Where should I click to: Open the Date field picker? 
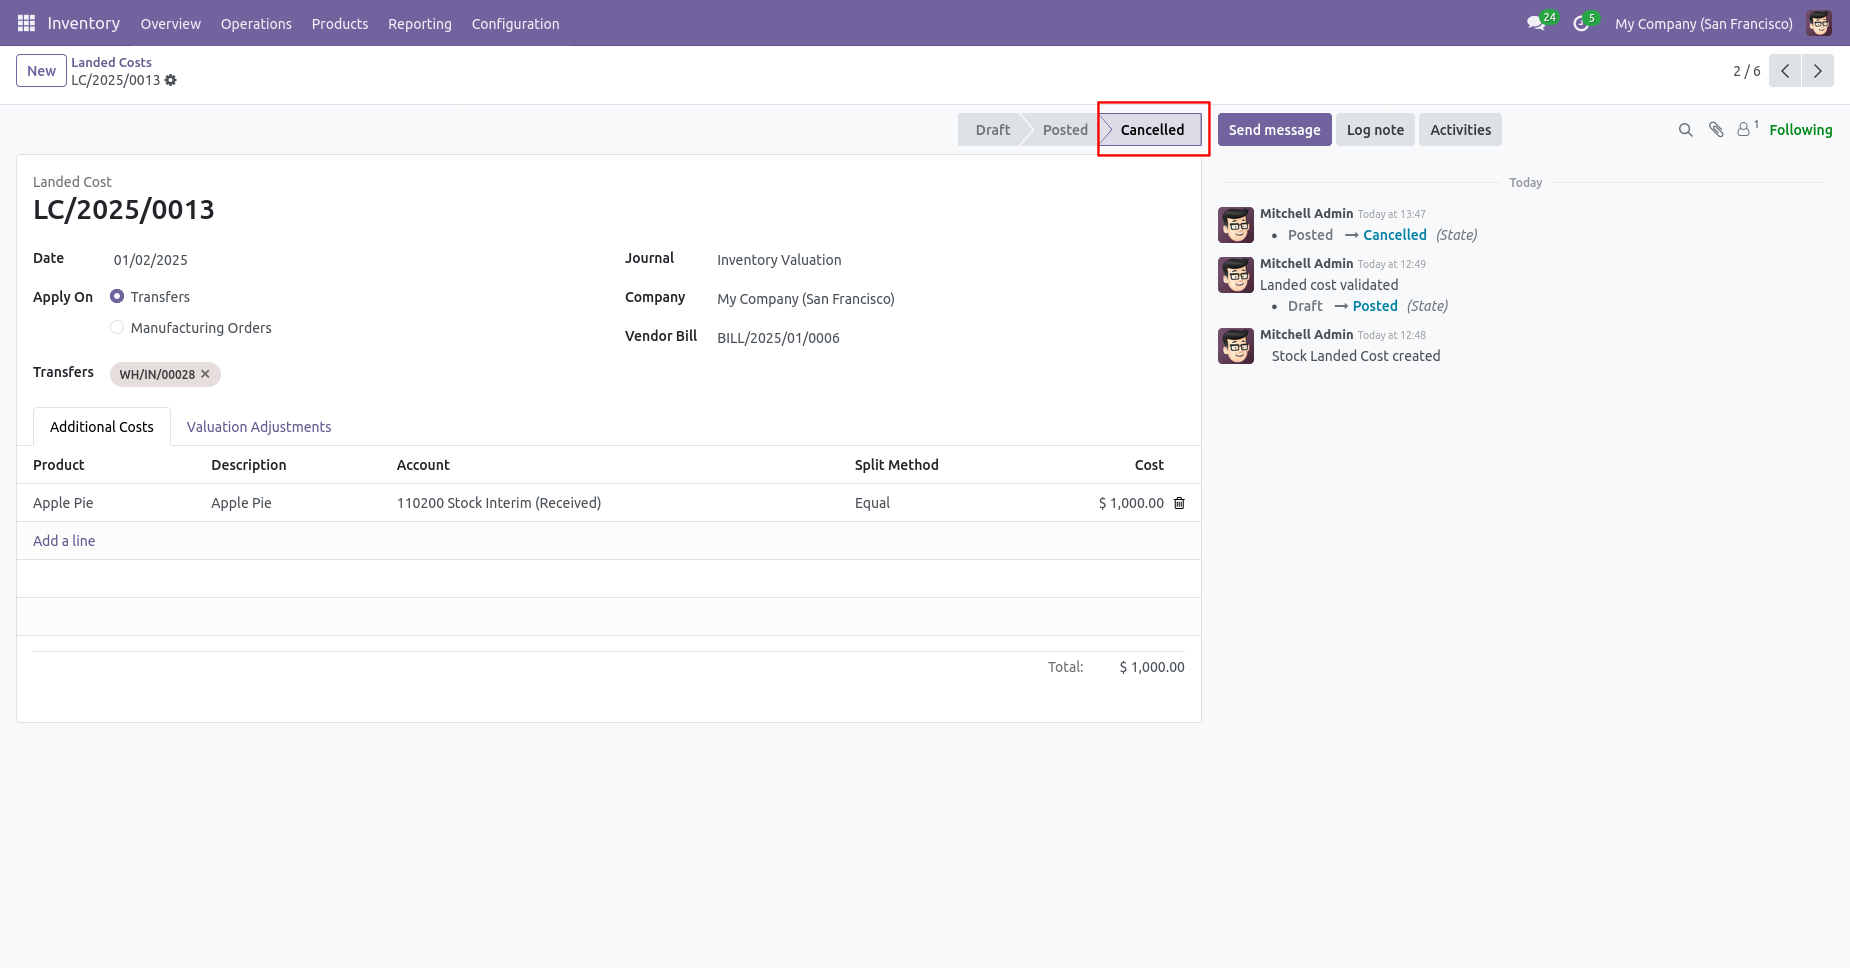pyautogui.click(x=151, y=260)
